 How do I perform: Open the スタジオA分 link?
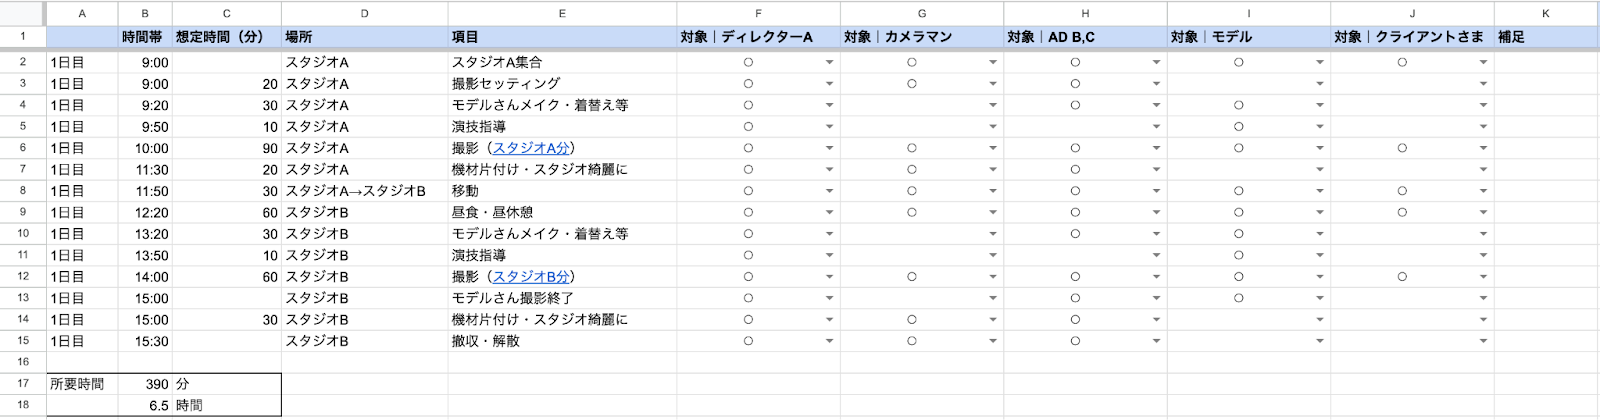(531, 148)
